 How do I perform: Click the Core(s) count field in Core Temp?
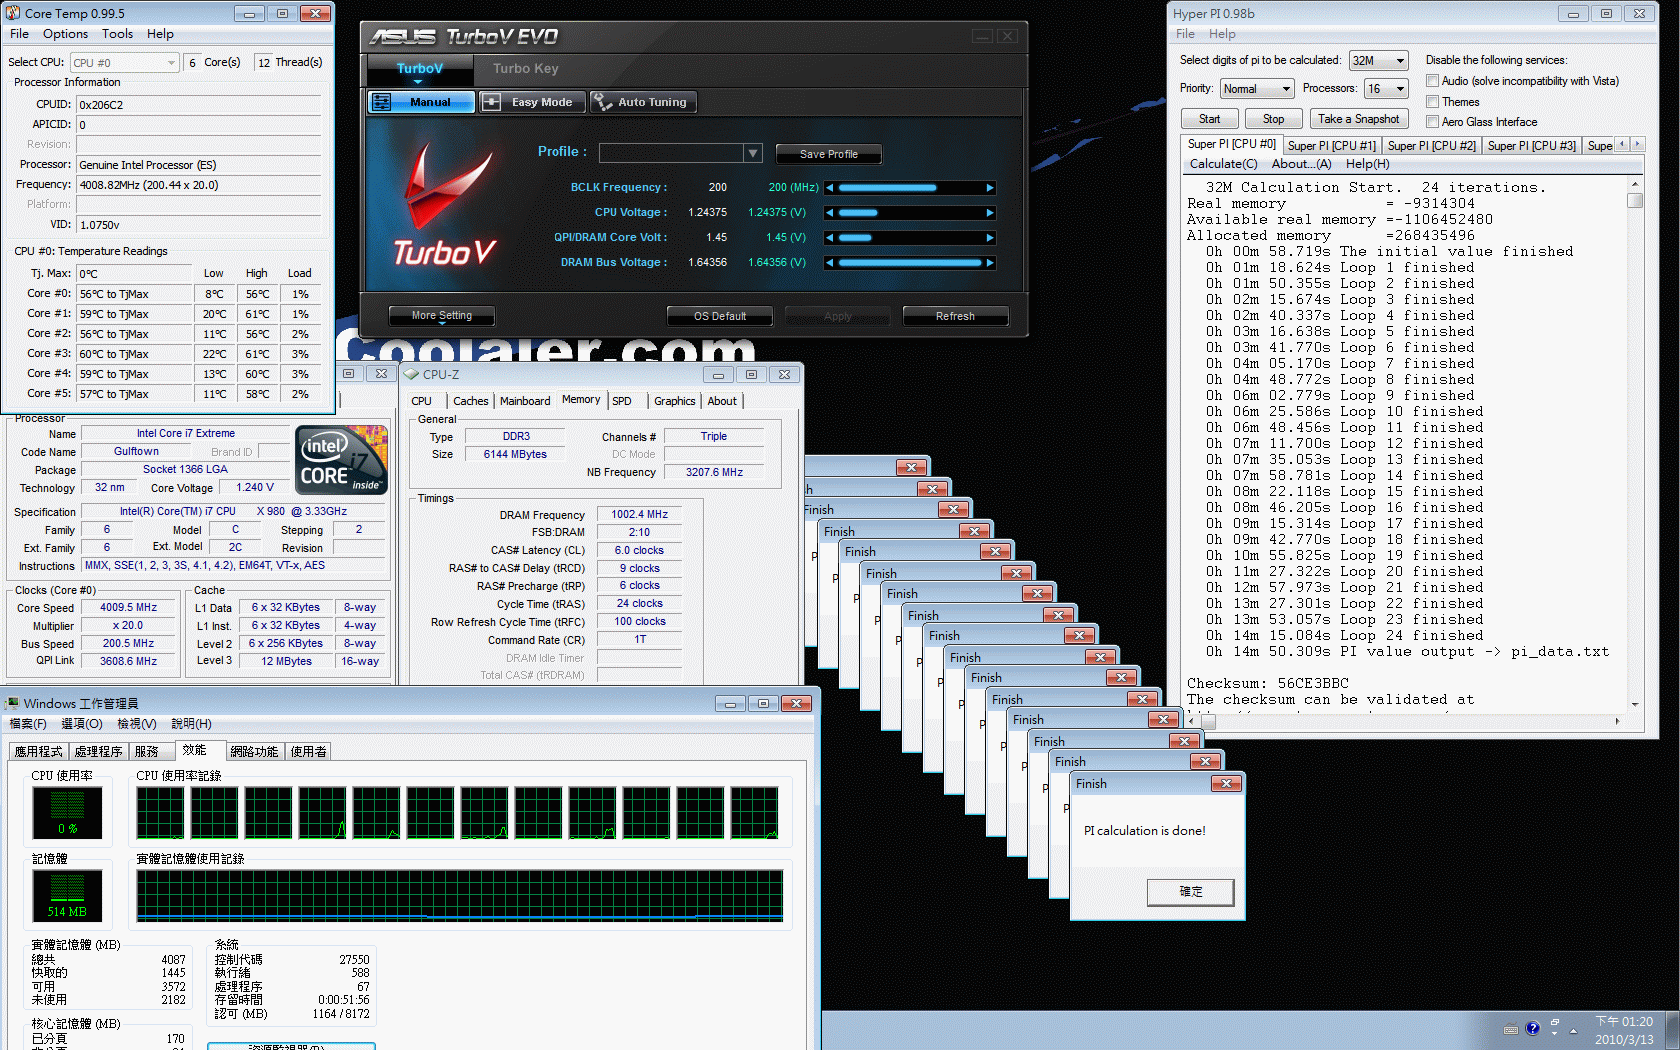tap(193, 62)
